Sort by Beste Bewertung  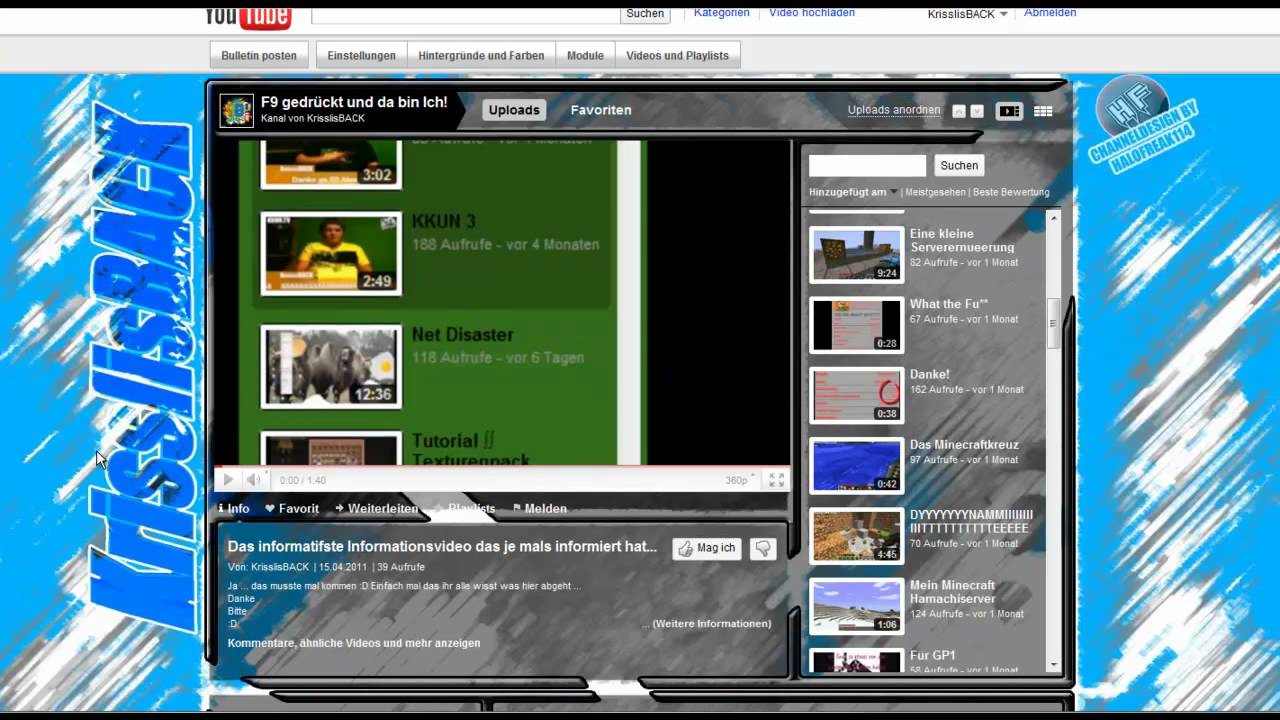[x=1011, y=192]
